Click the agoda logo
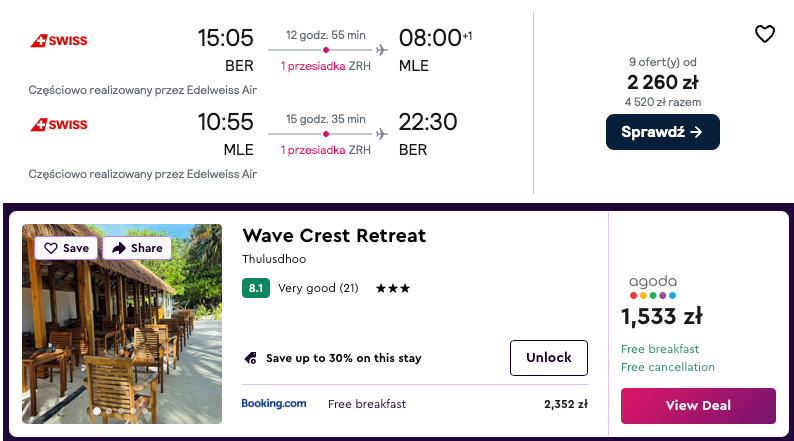The image size is (794, 441). 652,286
